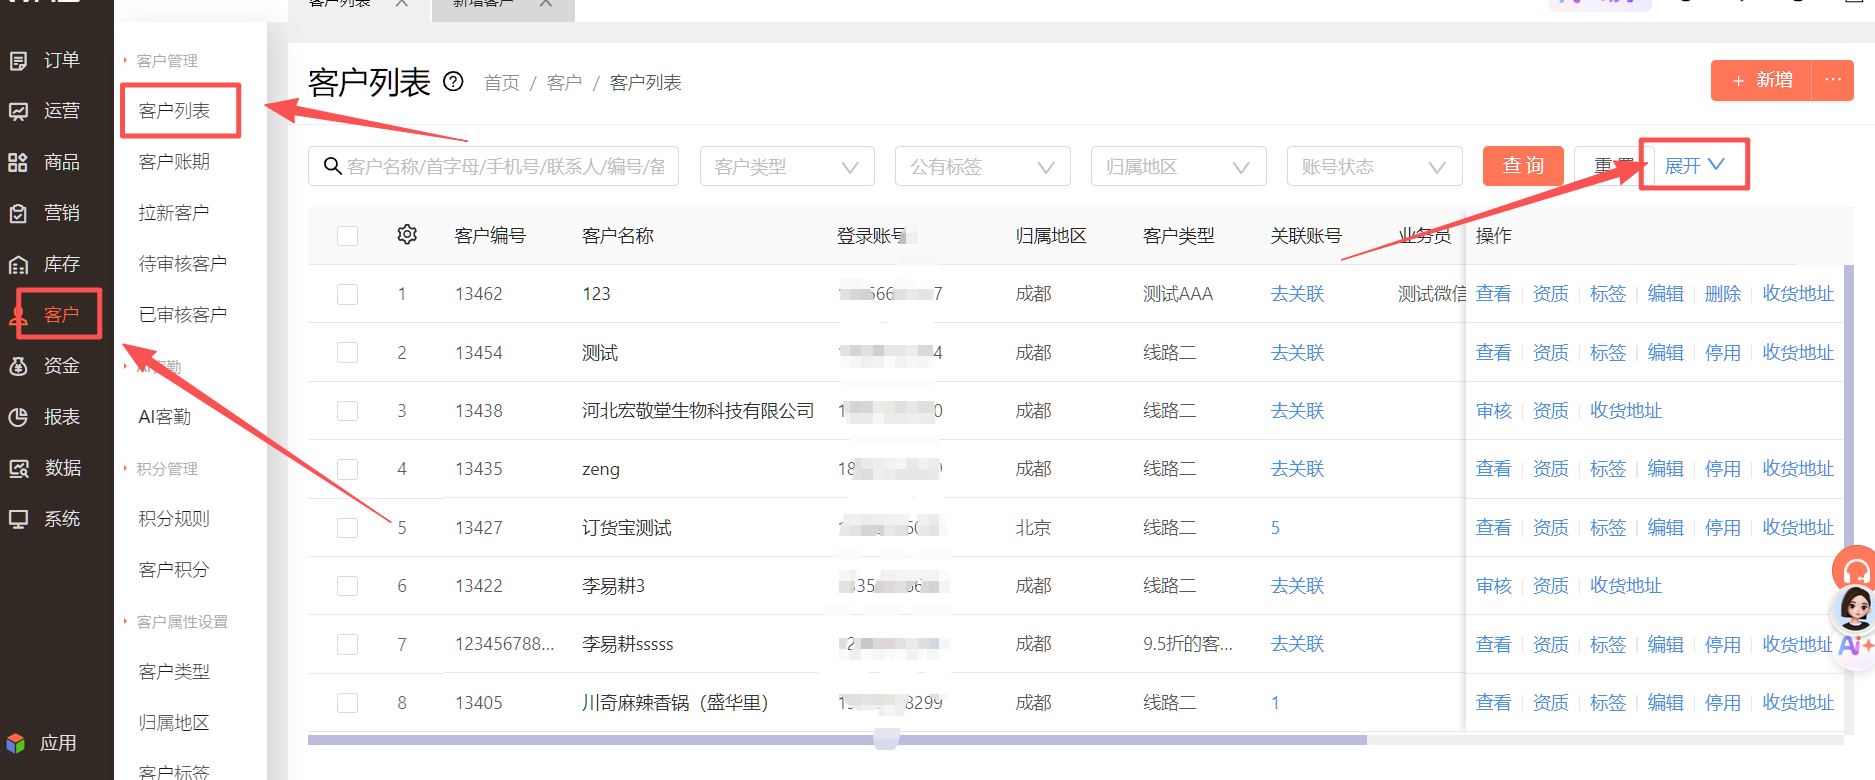Click 删除 link for customer 123
Screen dimensions: 1875x780
(x=1723, y=294)
